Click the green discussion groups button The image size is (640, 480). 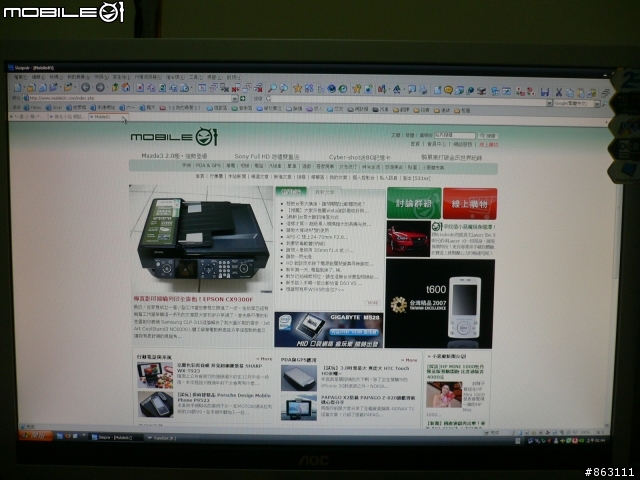tap(414, 203)
